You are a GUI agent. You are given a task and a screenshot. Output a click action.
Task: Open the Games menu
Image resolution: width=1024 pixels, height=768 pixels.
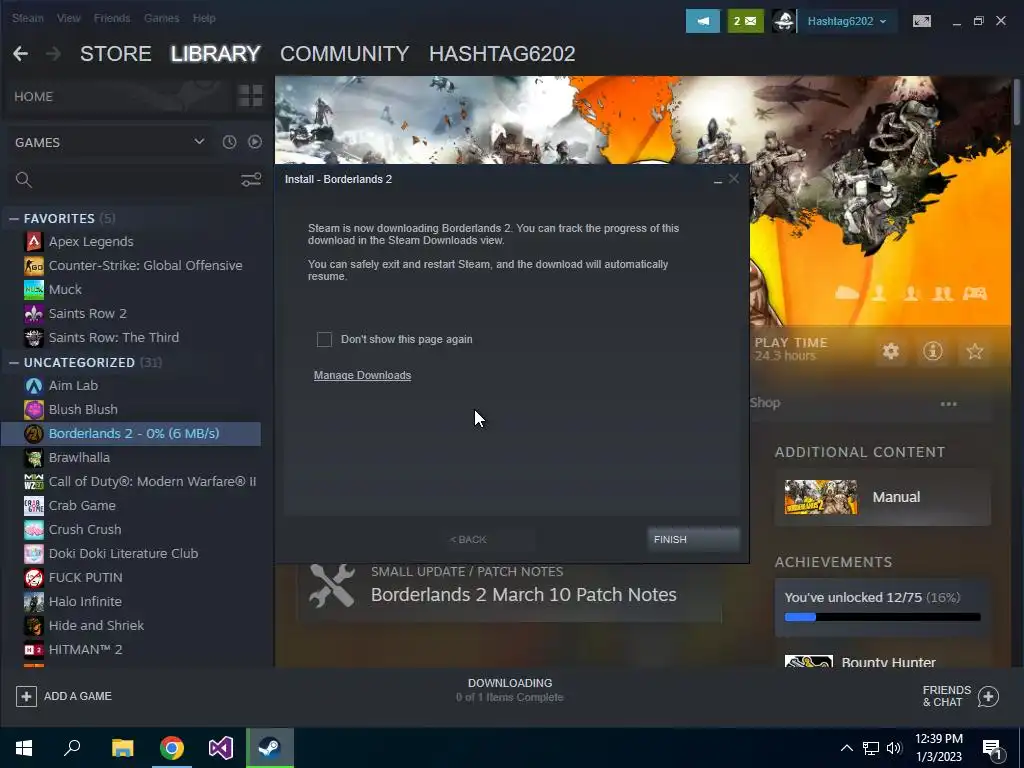click(x=161, y=18)
